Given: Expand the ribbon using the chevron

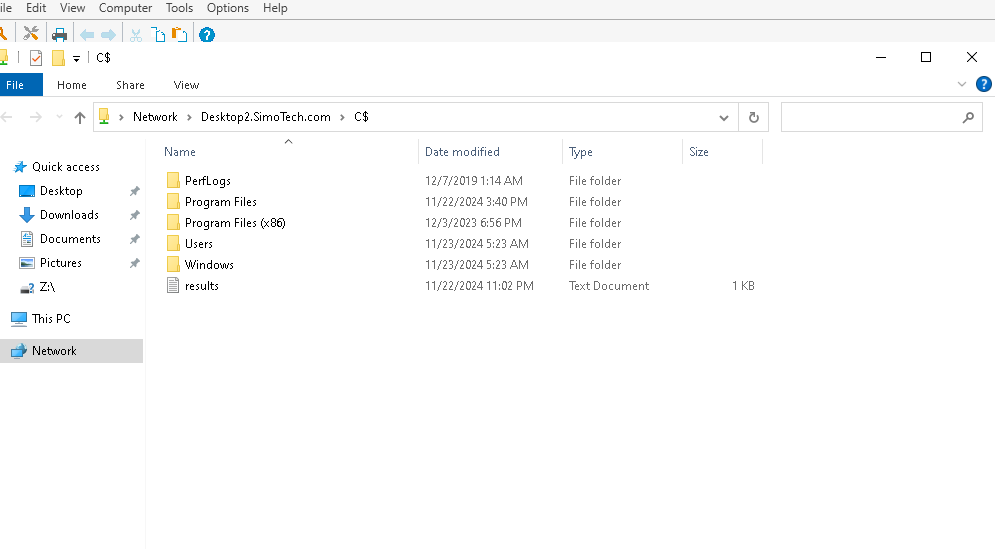Looking at the screenshot, I should [962, 85].
